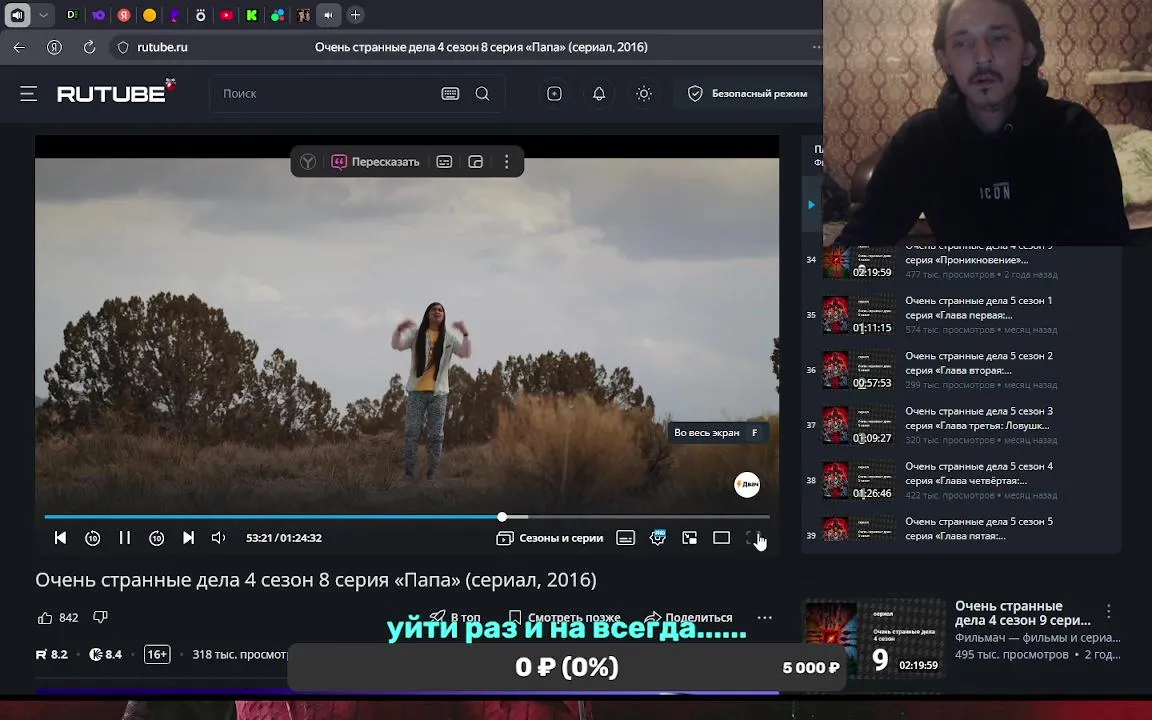The image size is (1152, 720).
Task: Pause the video
Action: click(125, 538)
